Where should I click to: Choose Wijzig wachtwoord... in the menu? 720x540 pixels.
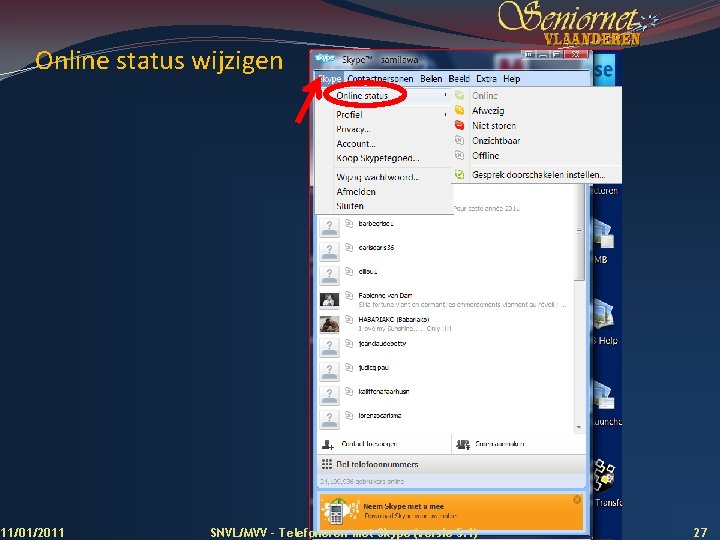click(x=377, y=177)
